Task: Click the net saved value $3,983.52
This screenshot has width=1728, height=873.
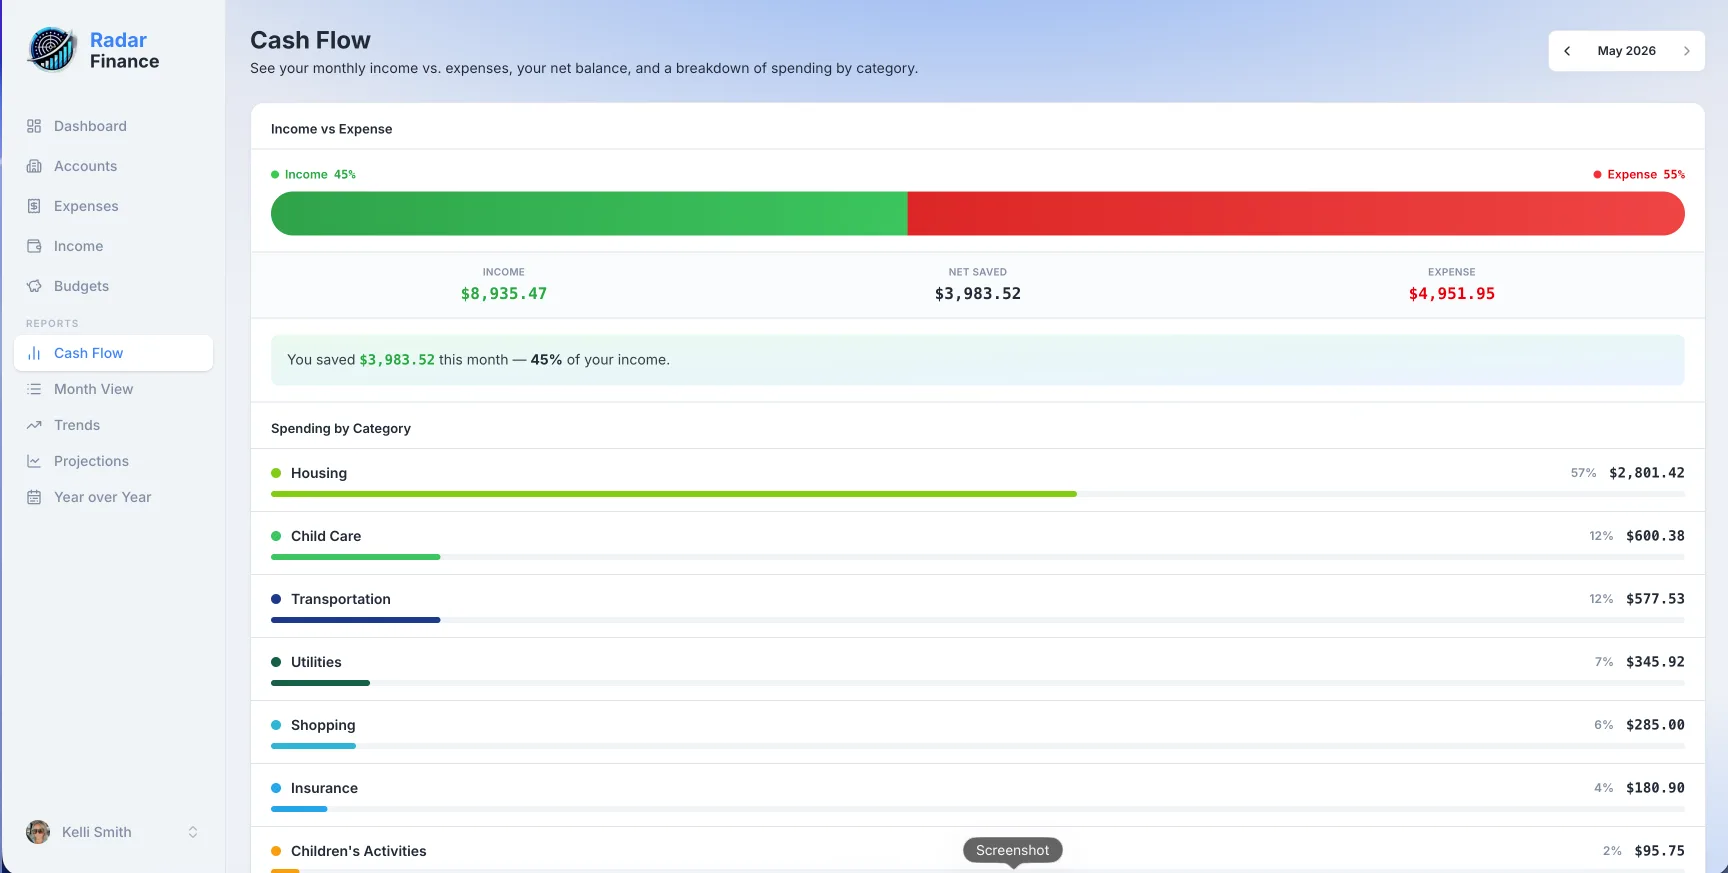Action: tap(978, 294)
